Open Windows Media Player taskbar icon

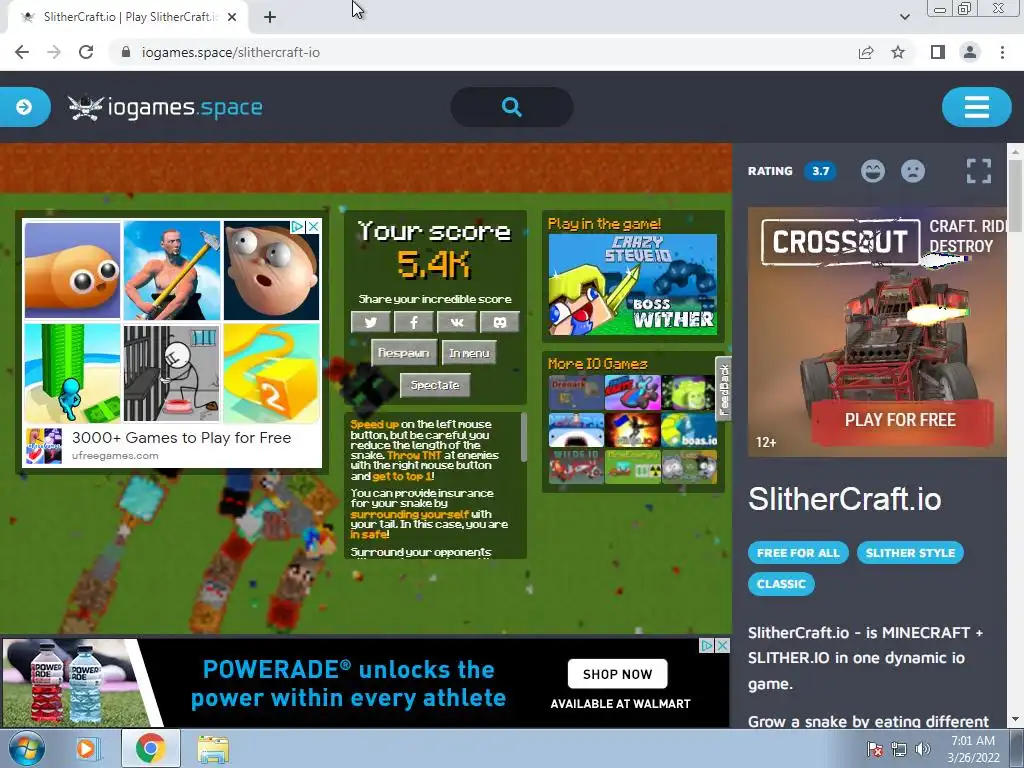coord(86,748)
